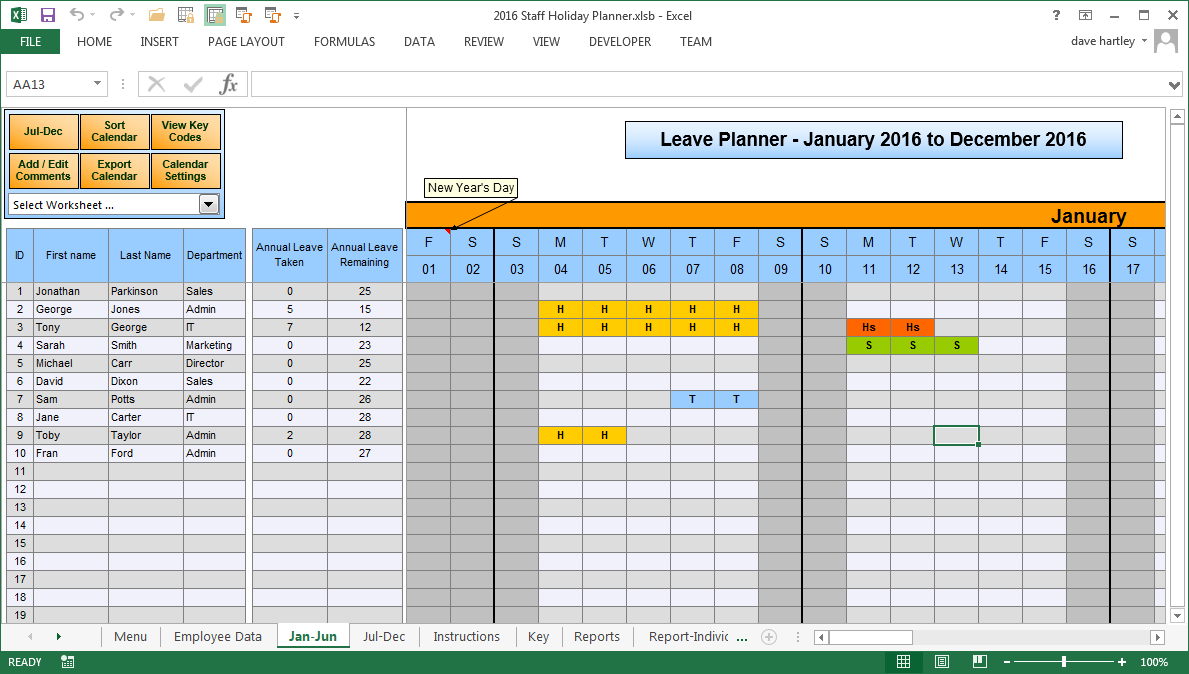1189x674 pixels.
Task: Toggle the highlighted protect sheet toolbar icon
Action: click(x=214, y=15)
